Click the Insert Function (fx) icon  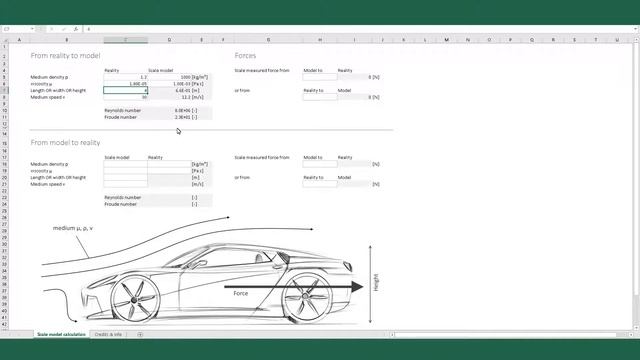point(76,29)
